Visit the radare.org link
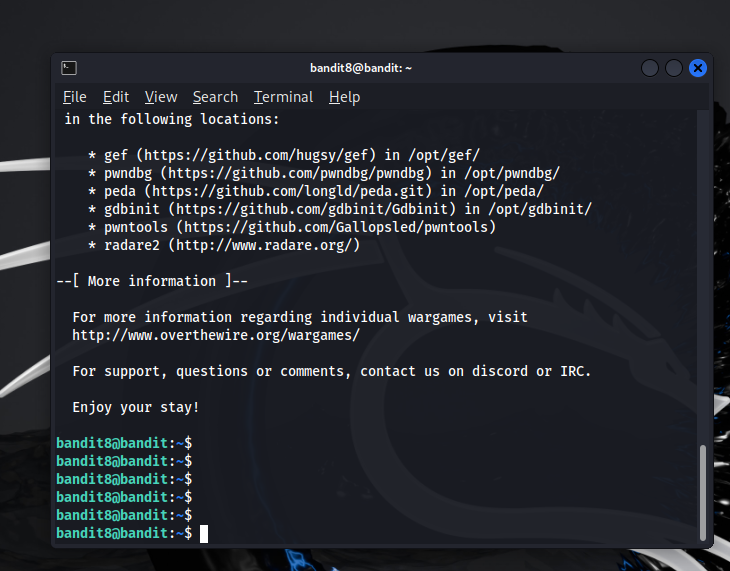The height and width of the screenshot is (571, 730). (x=266, y=245)
